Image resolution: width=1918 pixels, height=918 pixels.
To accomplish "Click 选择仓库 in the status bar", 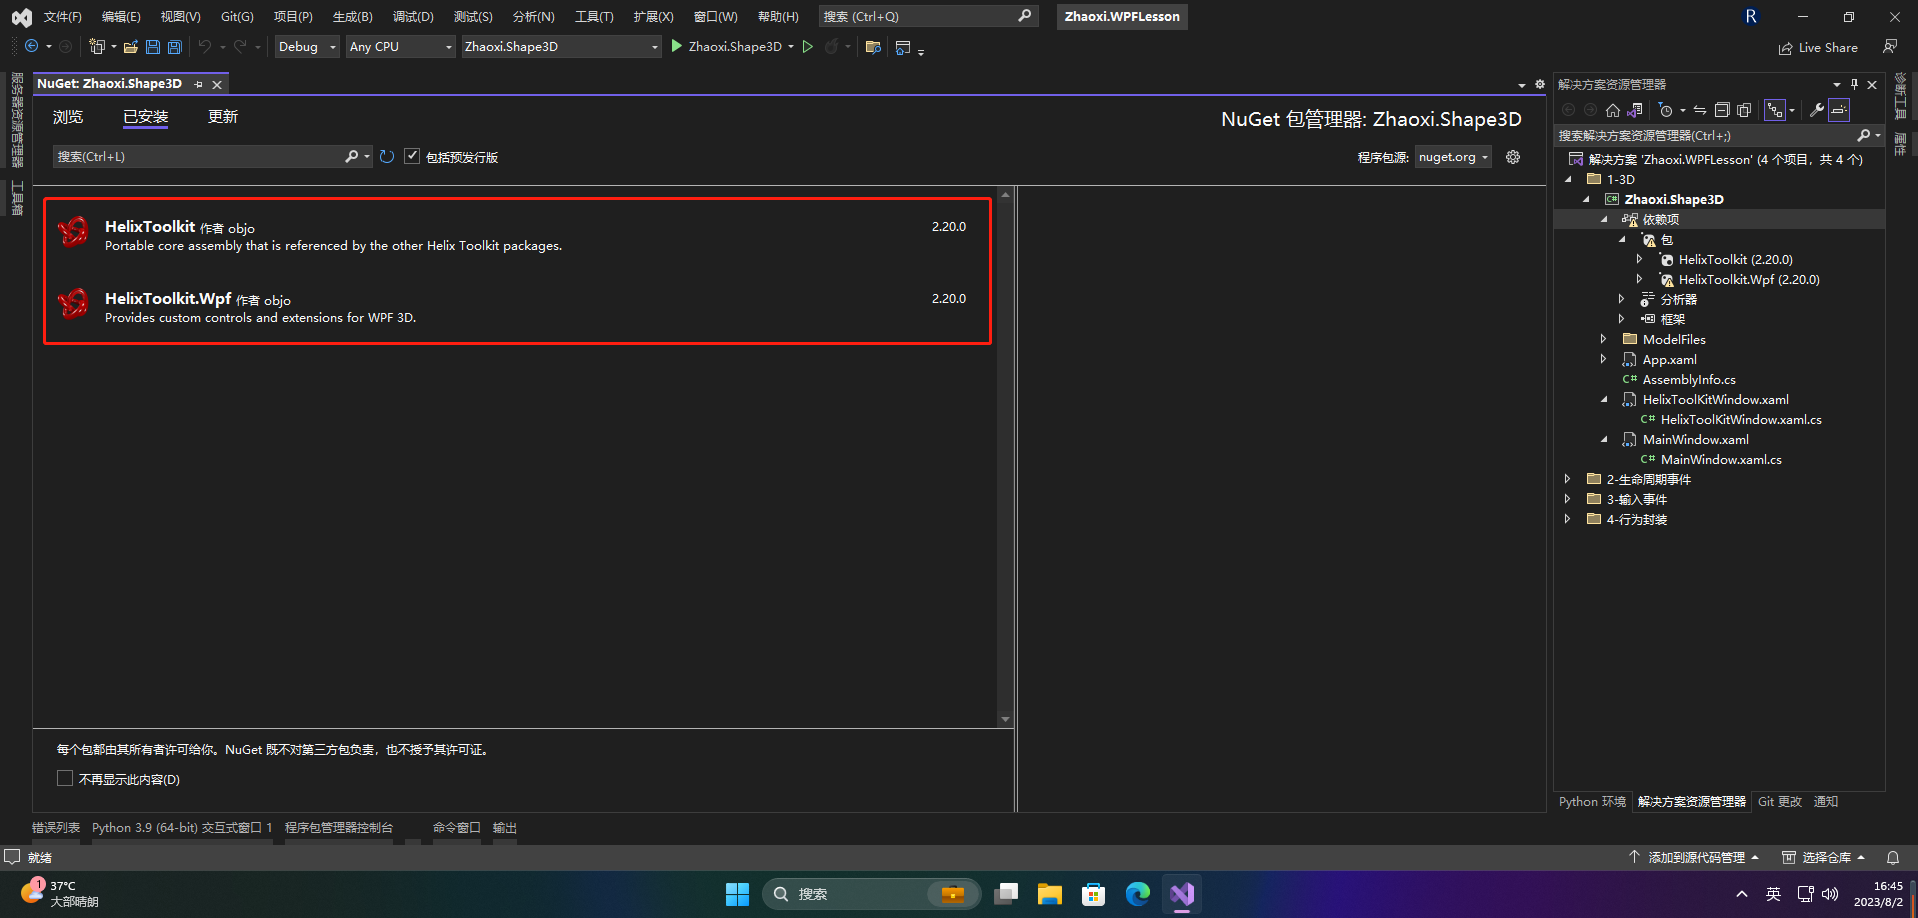I will point(1824,858).
